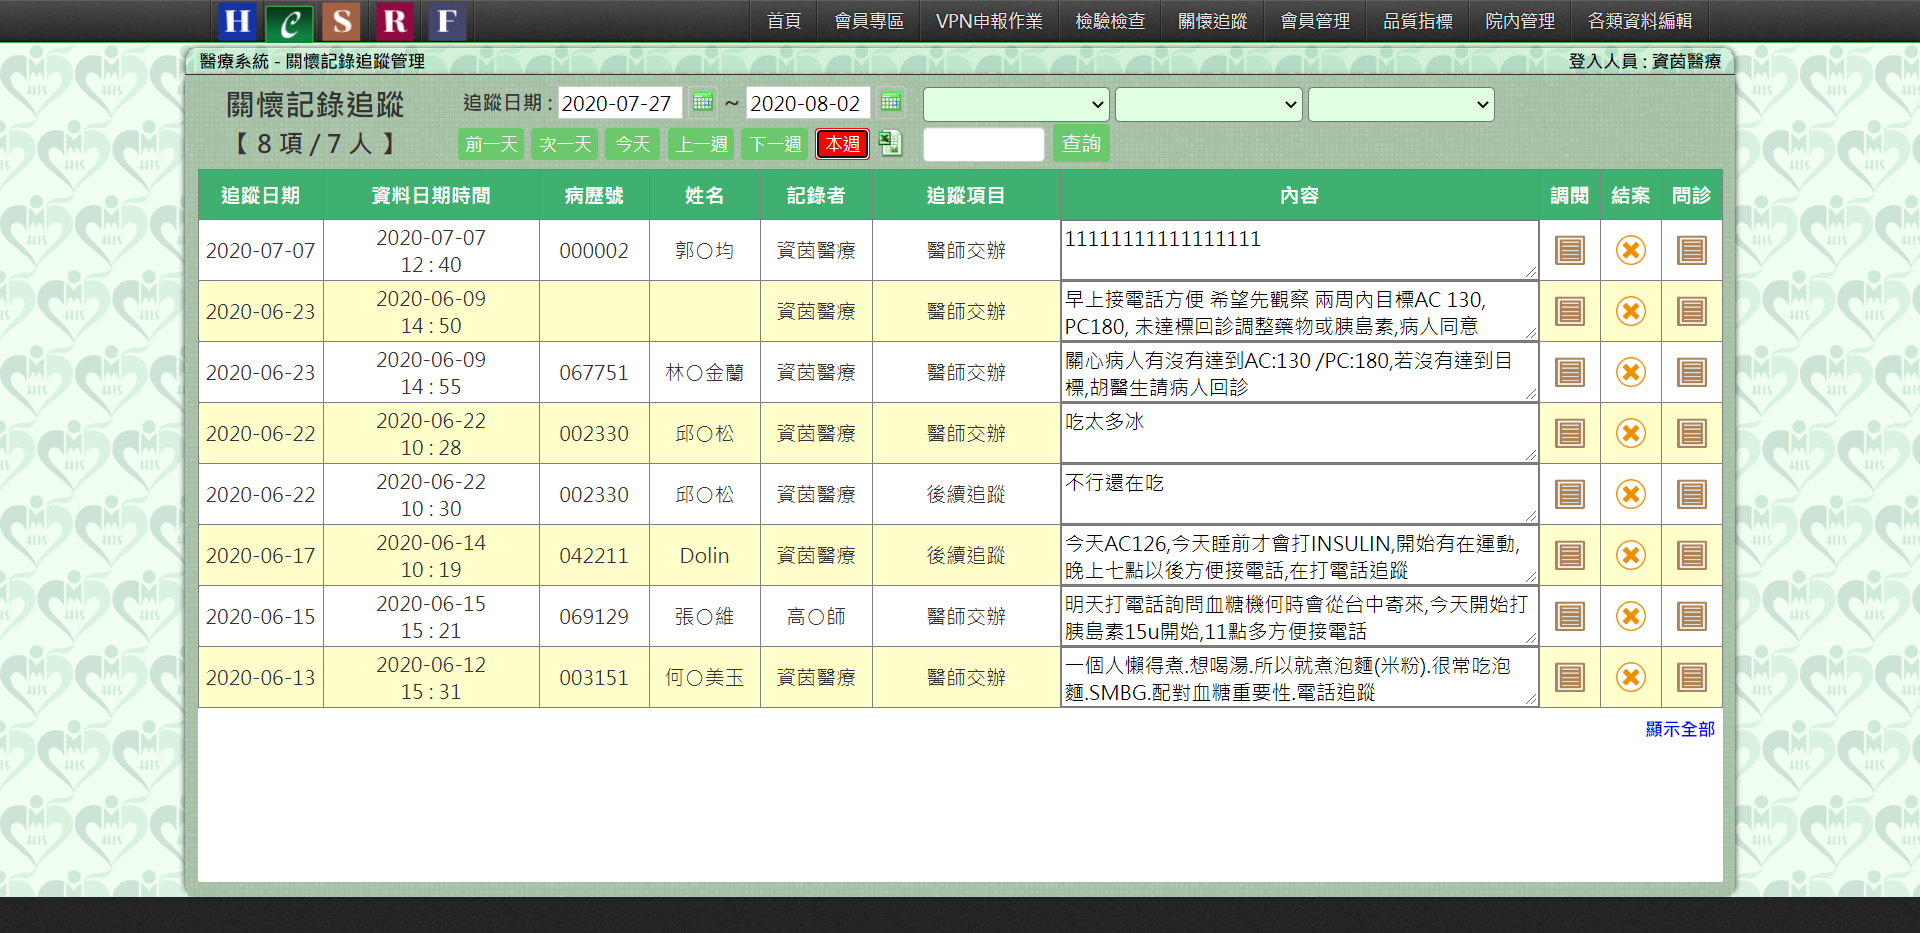Click content box reading 不行還在吃
The width and height of the screenshot is (1920, 933).
[1299, 494]
